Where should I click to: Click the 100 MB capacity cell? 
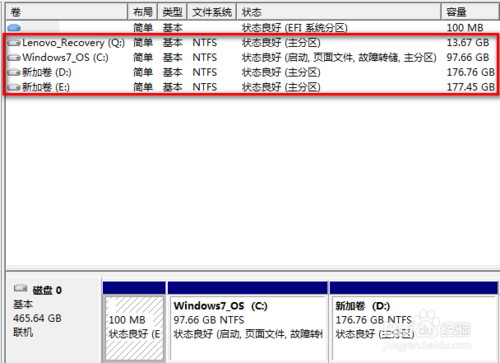(465, 28)
